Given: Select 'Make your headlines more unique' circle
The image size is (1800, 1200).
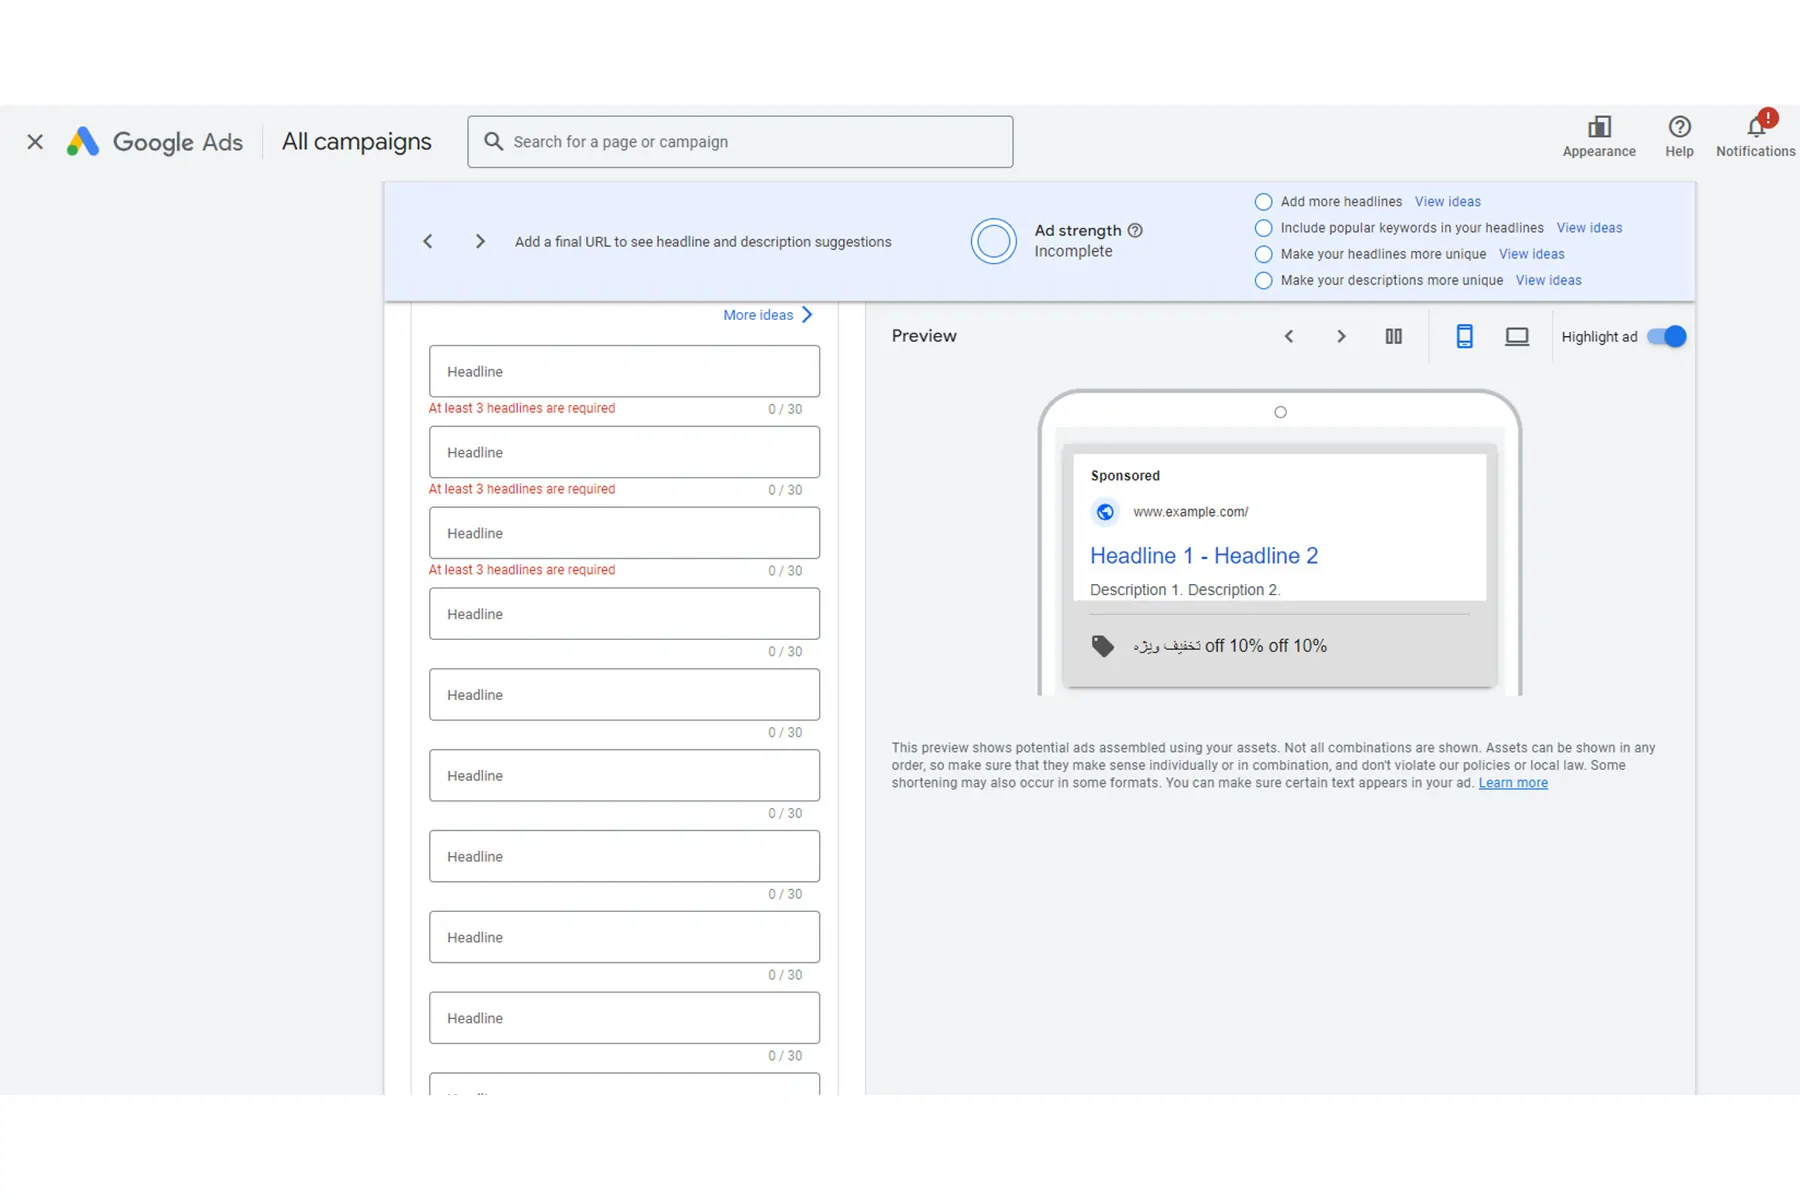Looking at the screenshot, I should pos(1263,254).
